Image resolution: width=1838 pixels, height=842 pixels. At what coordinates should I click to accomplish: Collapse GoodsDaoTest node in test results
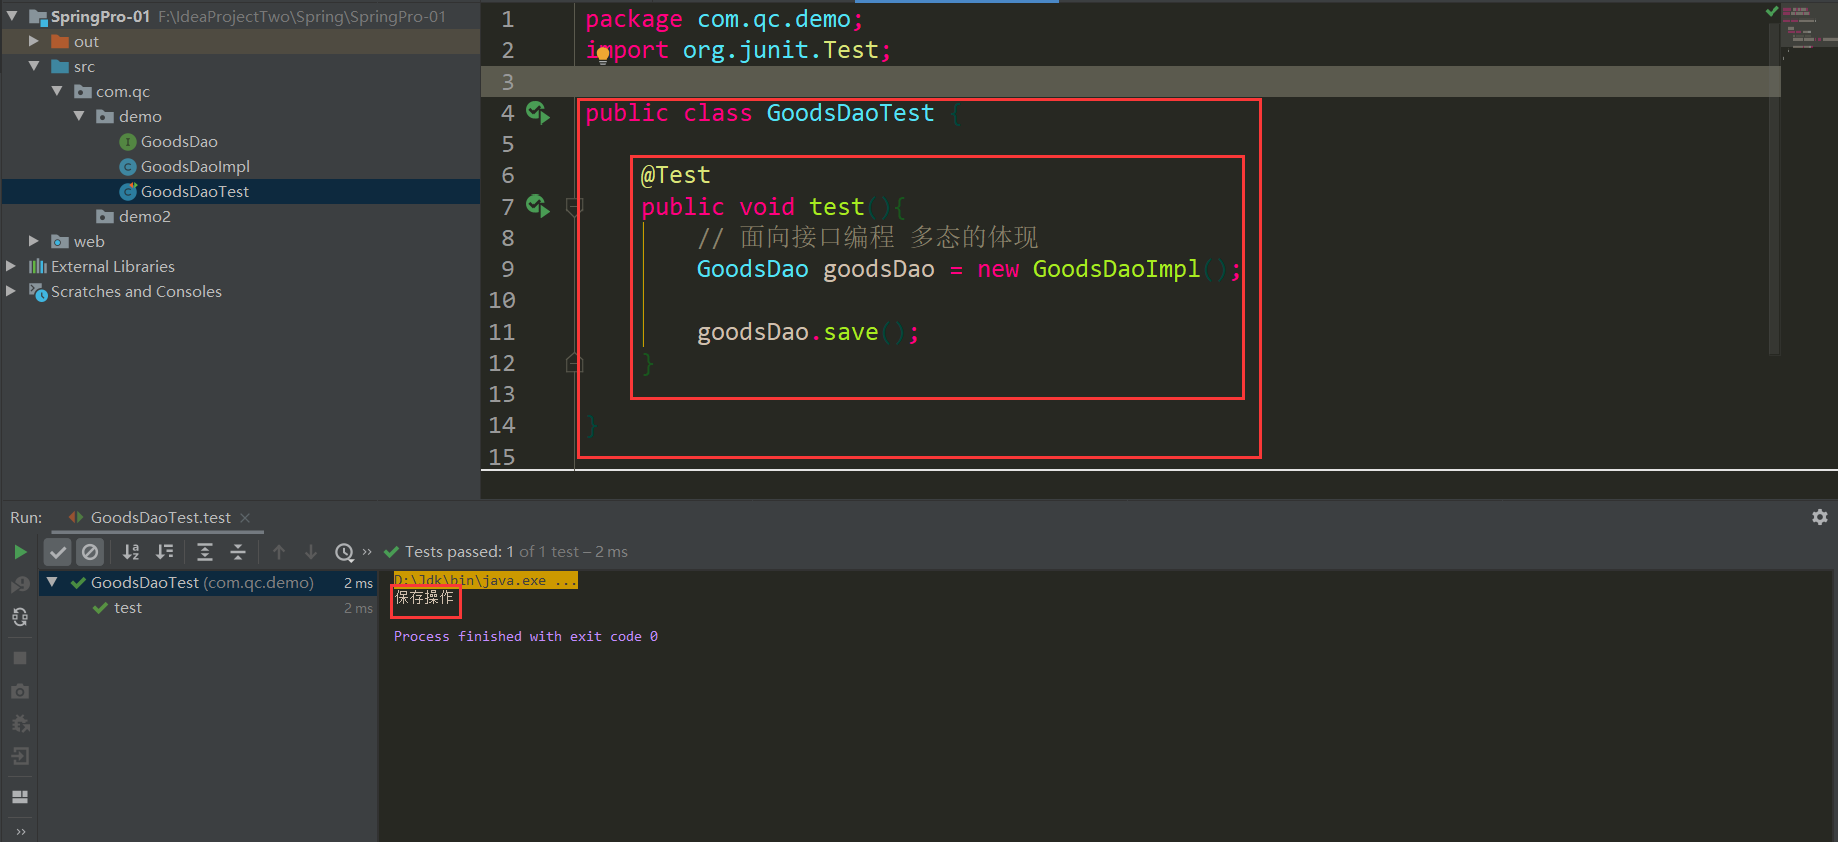pyautogui.click(x=52, y=582)
